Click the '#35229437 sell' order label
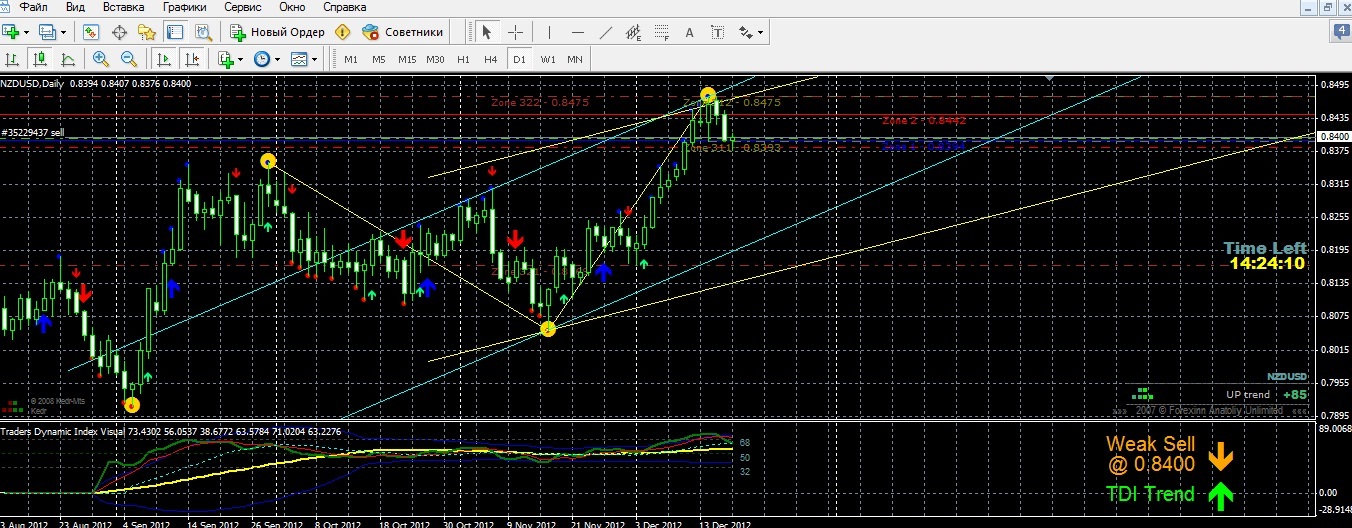This screenshot has height=528, width=1352. (x=35, y=132)
